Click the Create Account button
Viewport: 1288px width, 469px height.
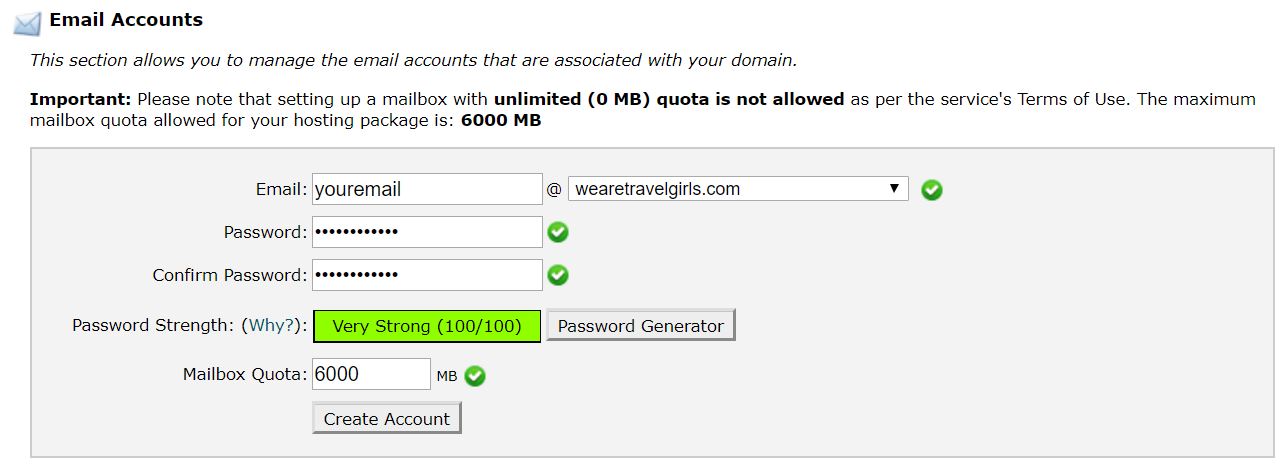(387, 418)
